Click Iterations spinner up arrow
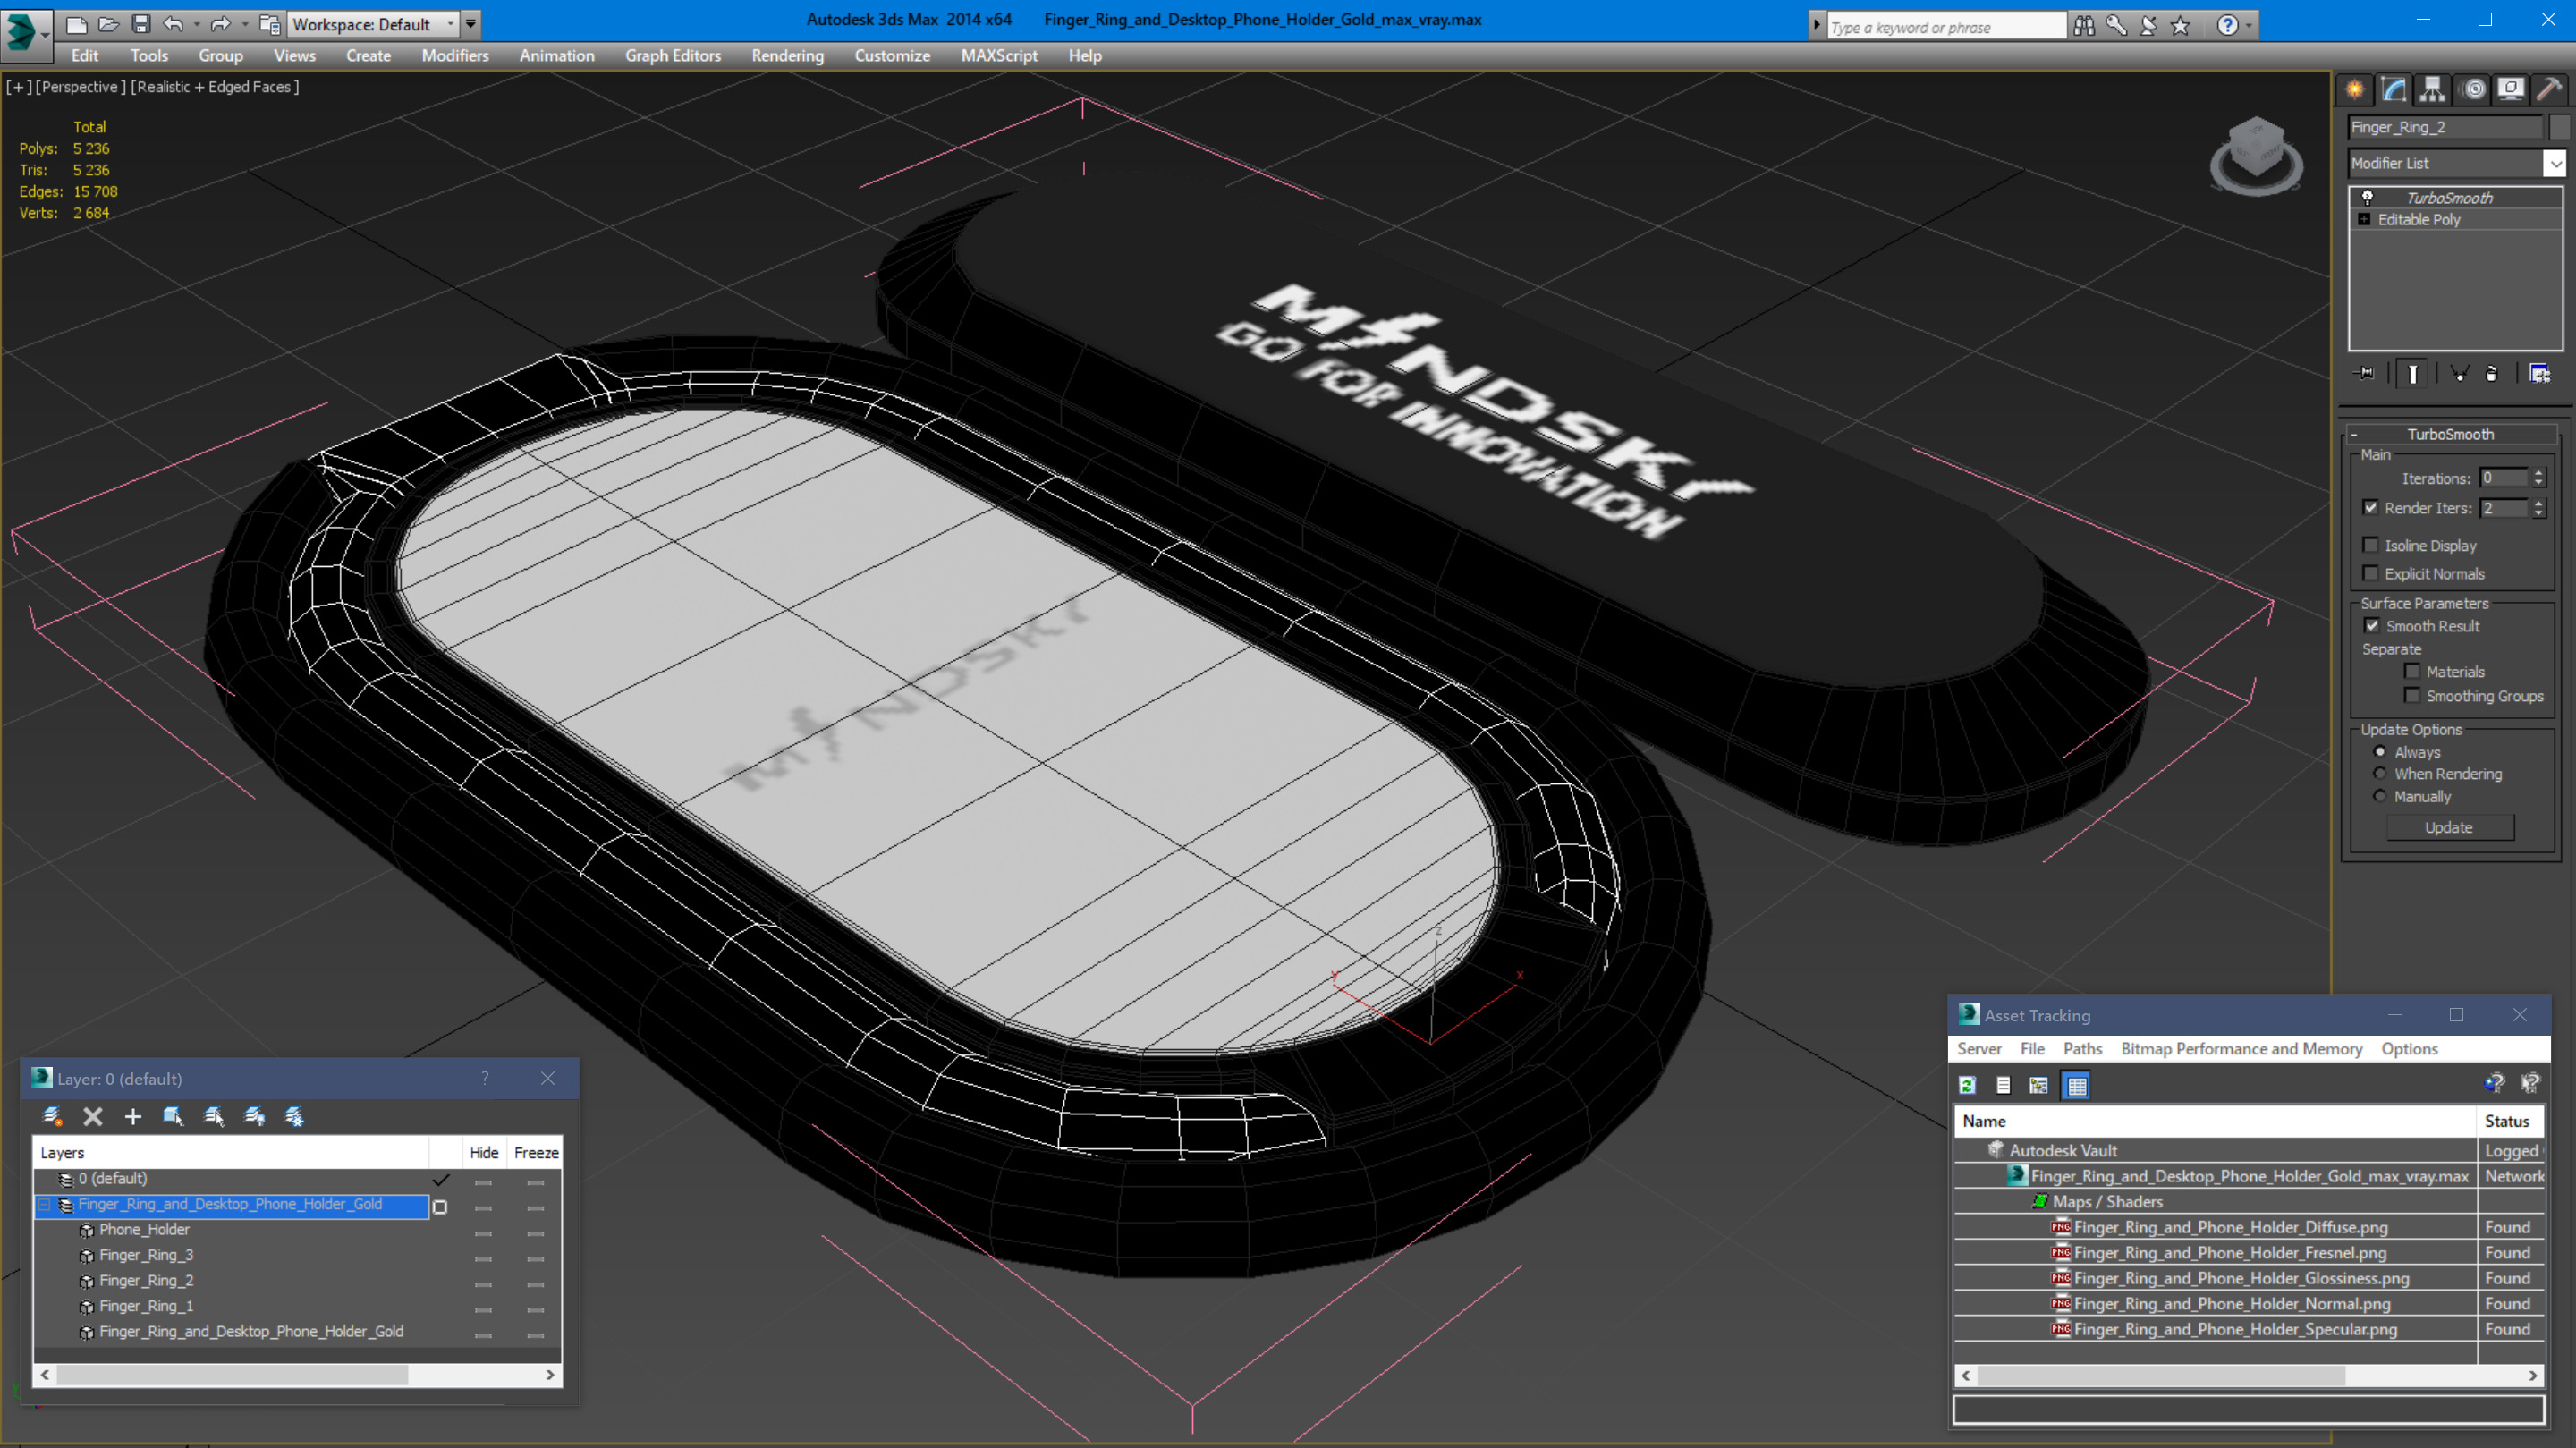Screen dimensions: 2576x1448 point(2538,473)
